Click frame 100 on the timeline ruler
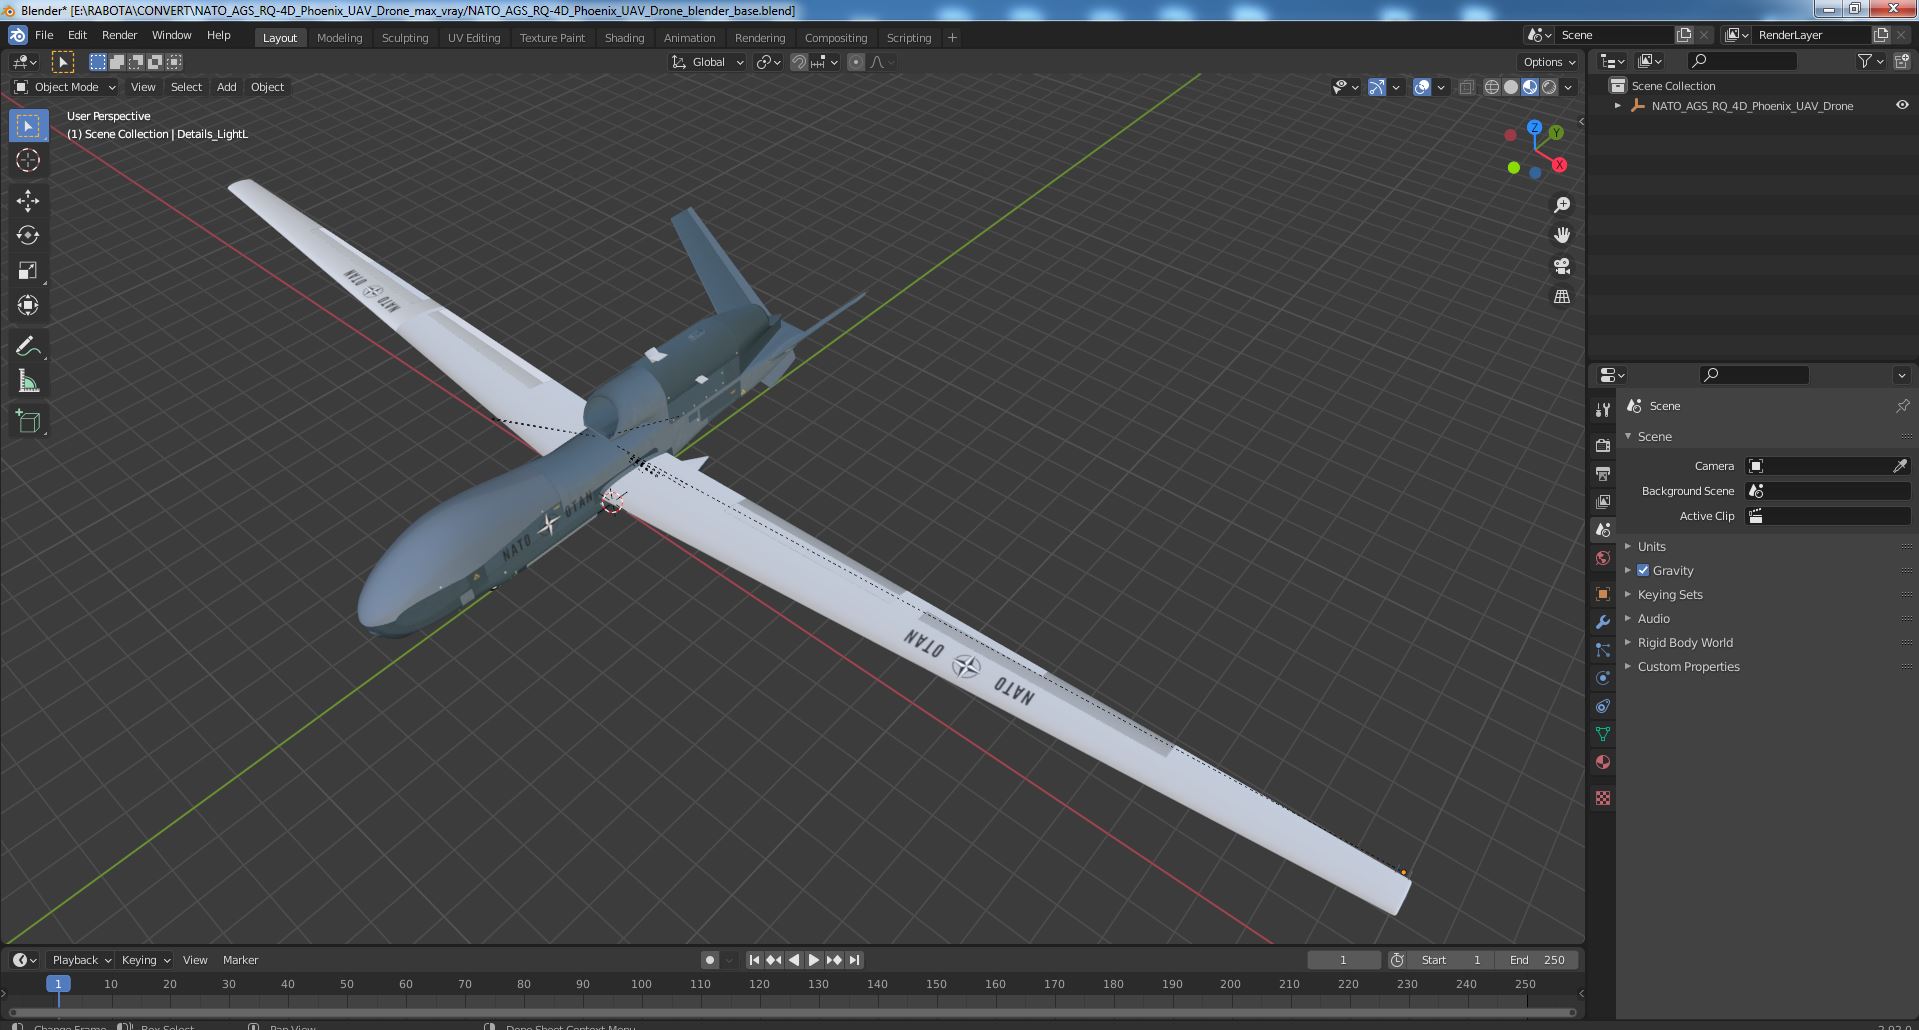Screen dimensions: 1919x1030 point(641,984)
